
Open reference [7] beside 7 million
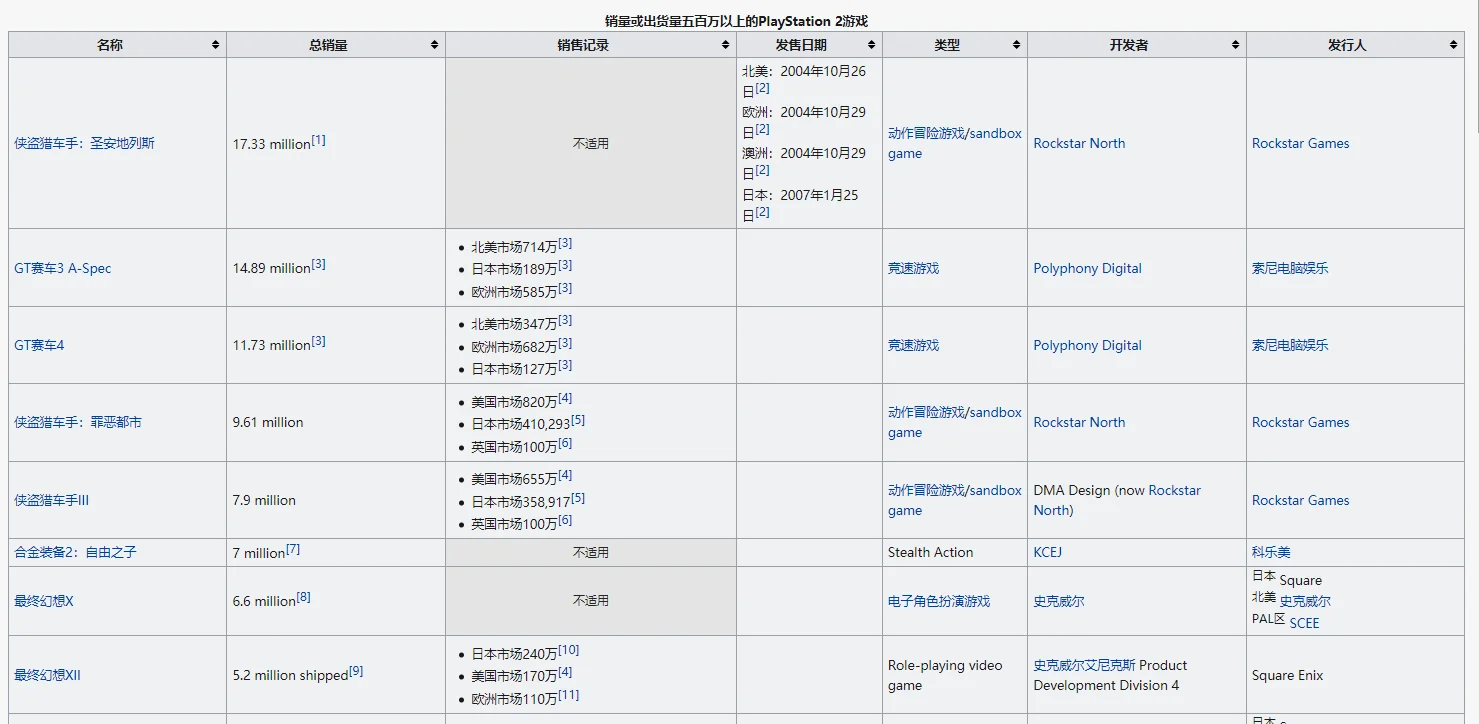(x=293, y=549)
